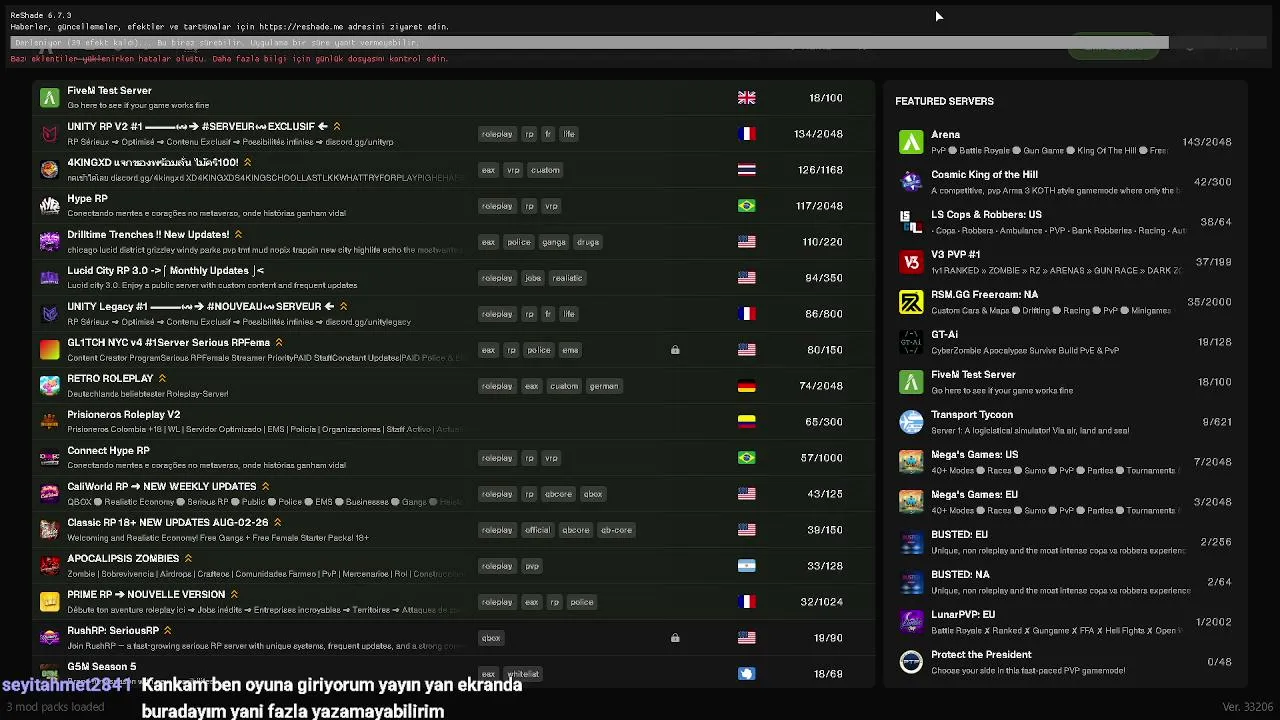
Task: Select the 'realistic' tag on Lucid City row
Action: pos(567,278)
